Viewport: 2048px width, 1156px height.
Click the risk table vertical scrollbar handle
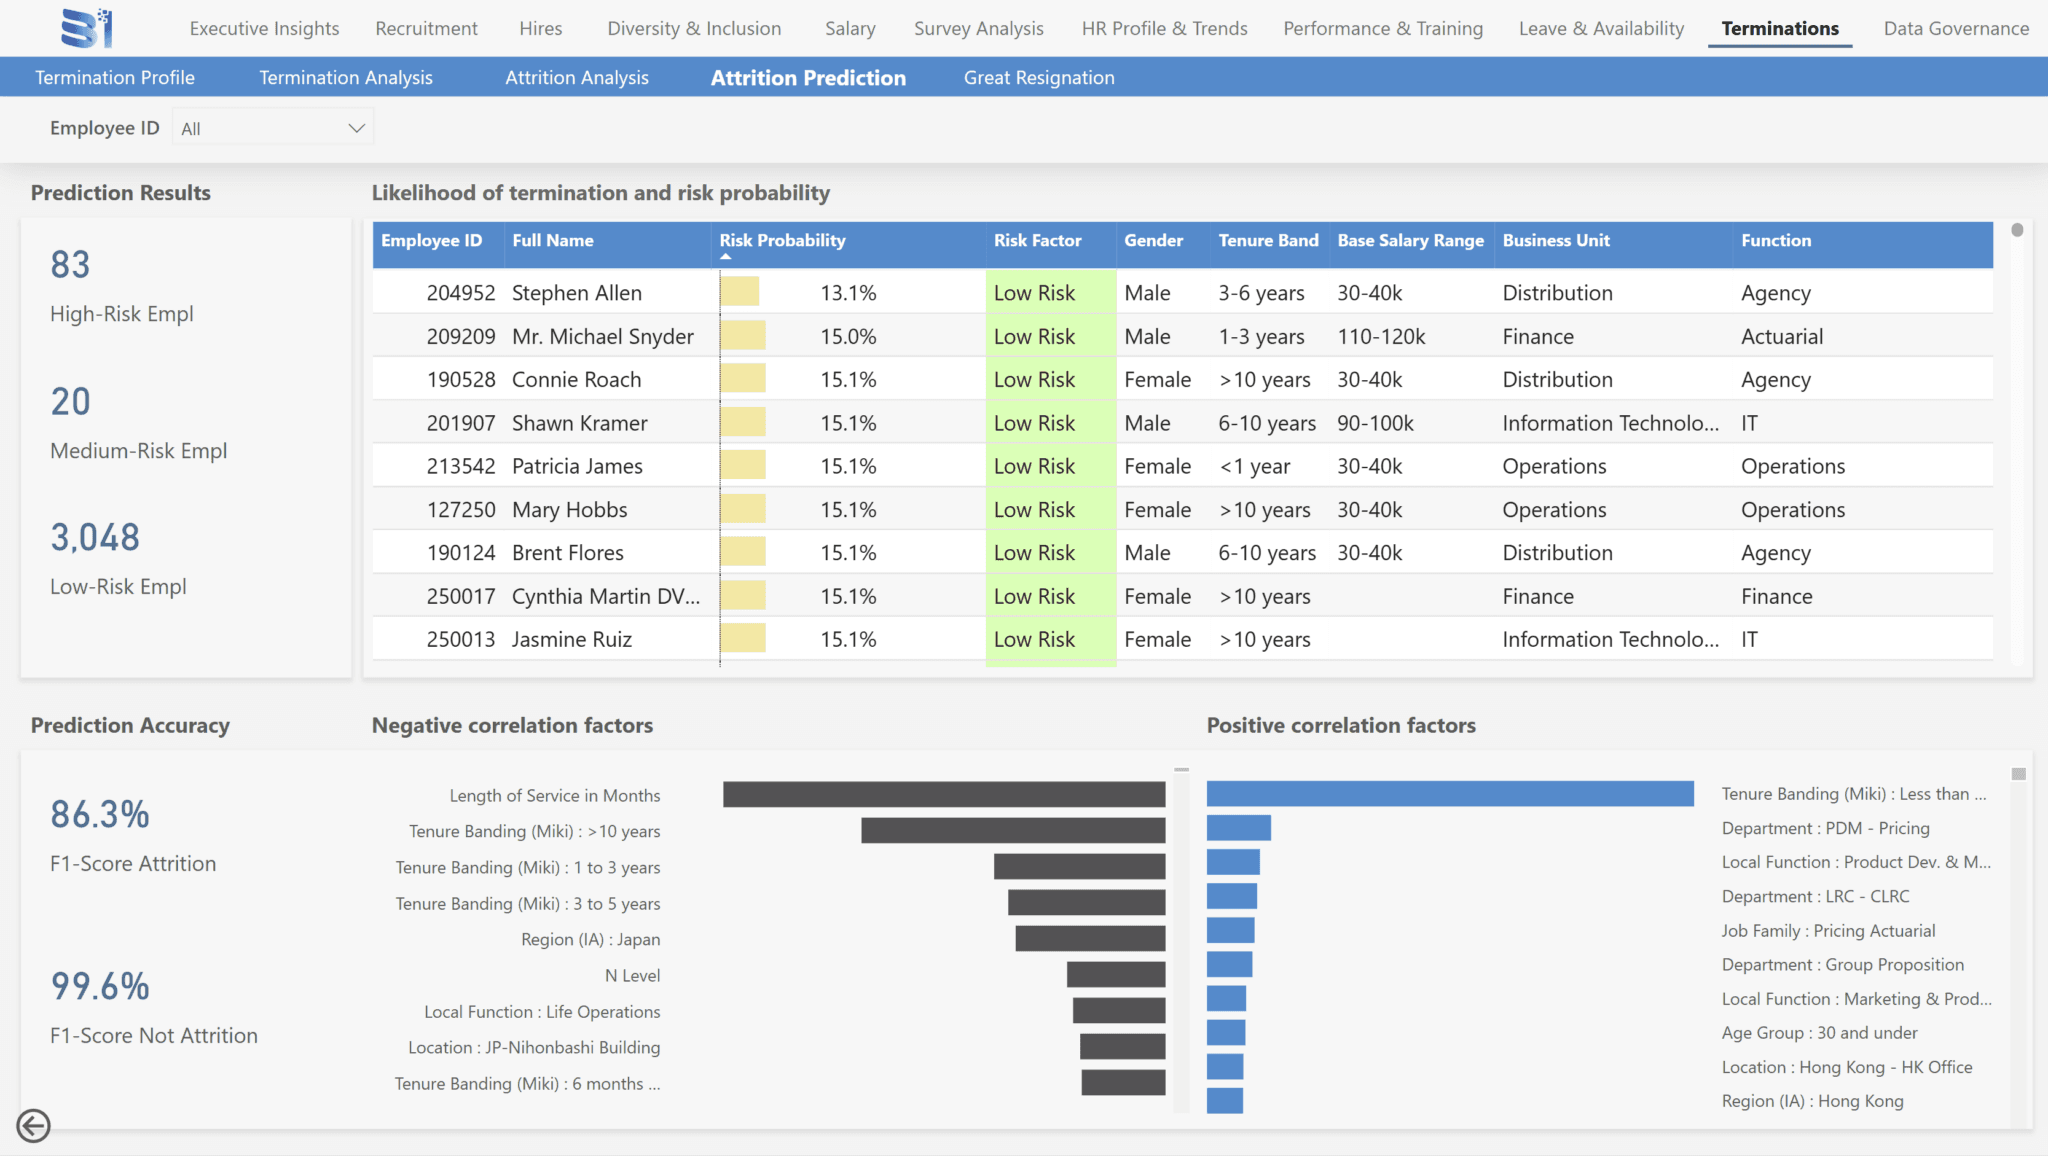[x=2017, y=230]
